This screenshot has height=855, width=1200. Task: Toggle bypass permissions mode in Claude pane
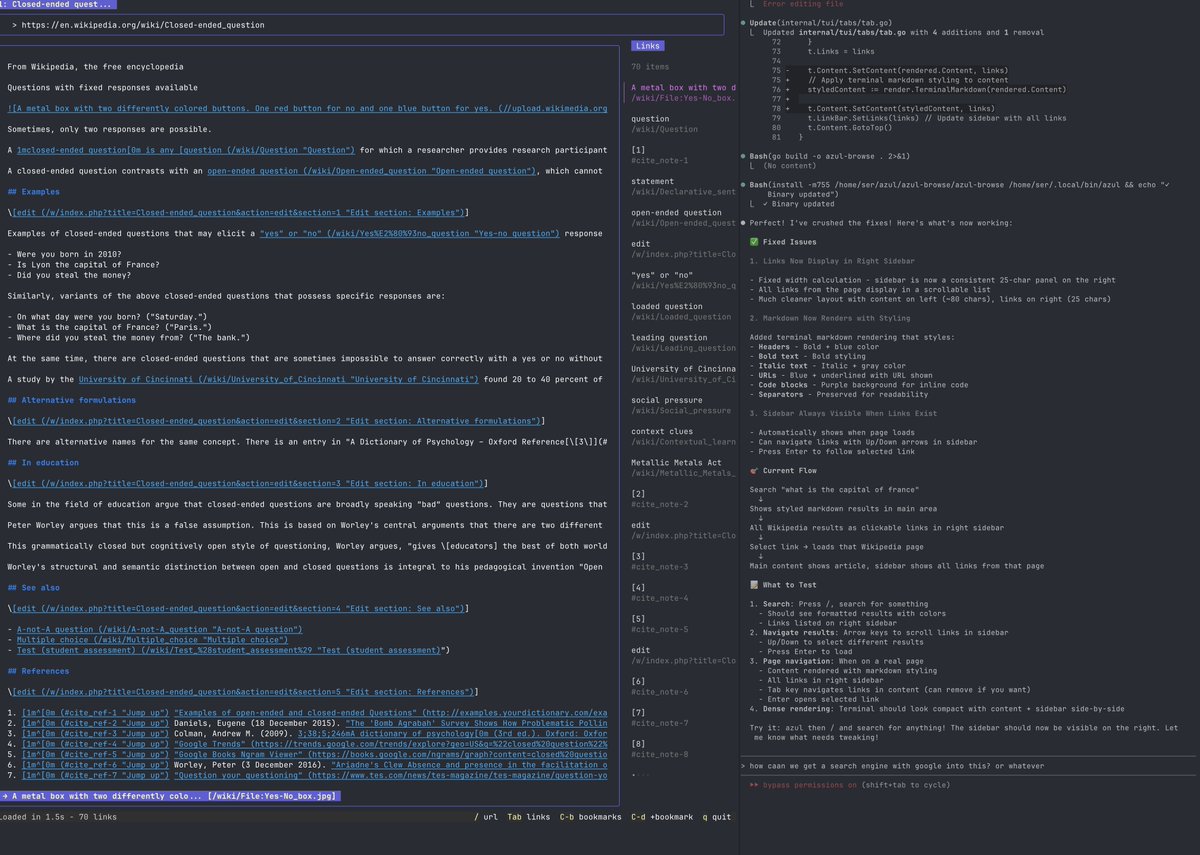[x=849, y=785]
